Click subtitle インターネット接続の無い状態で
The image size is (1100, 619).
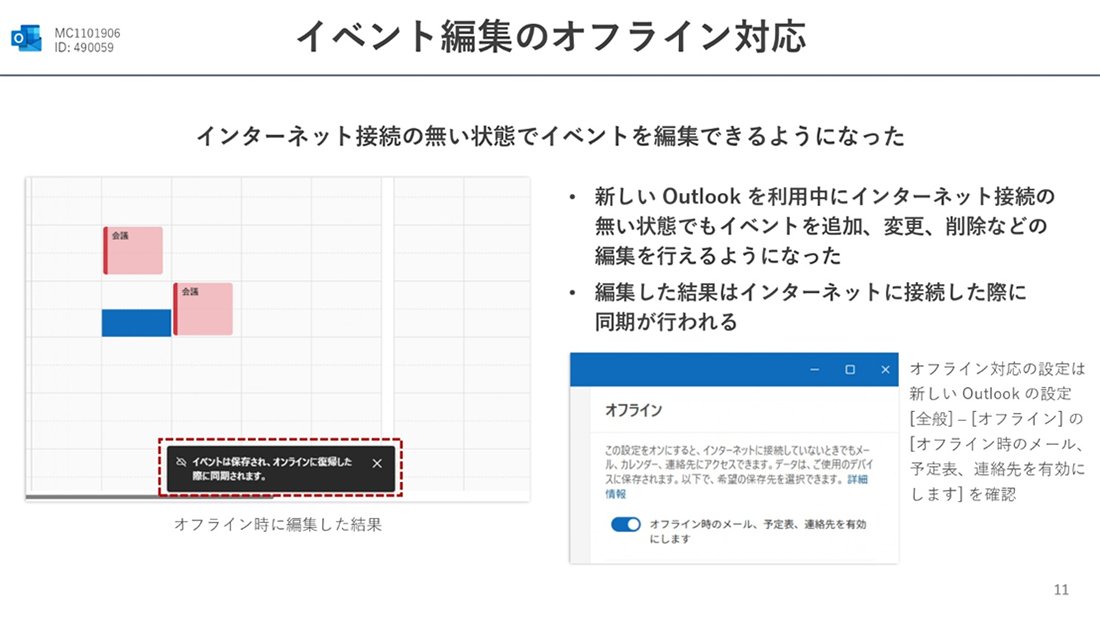click(551, 135)
